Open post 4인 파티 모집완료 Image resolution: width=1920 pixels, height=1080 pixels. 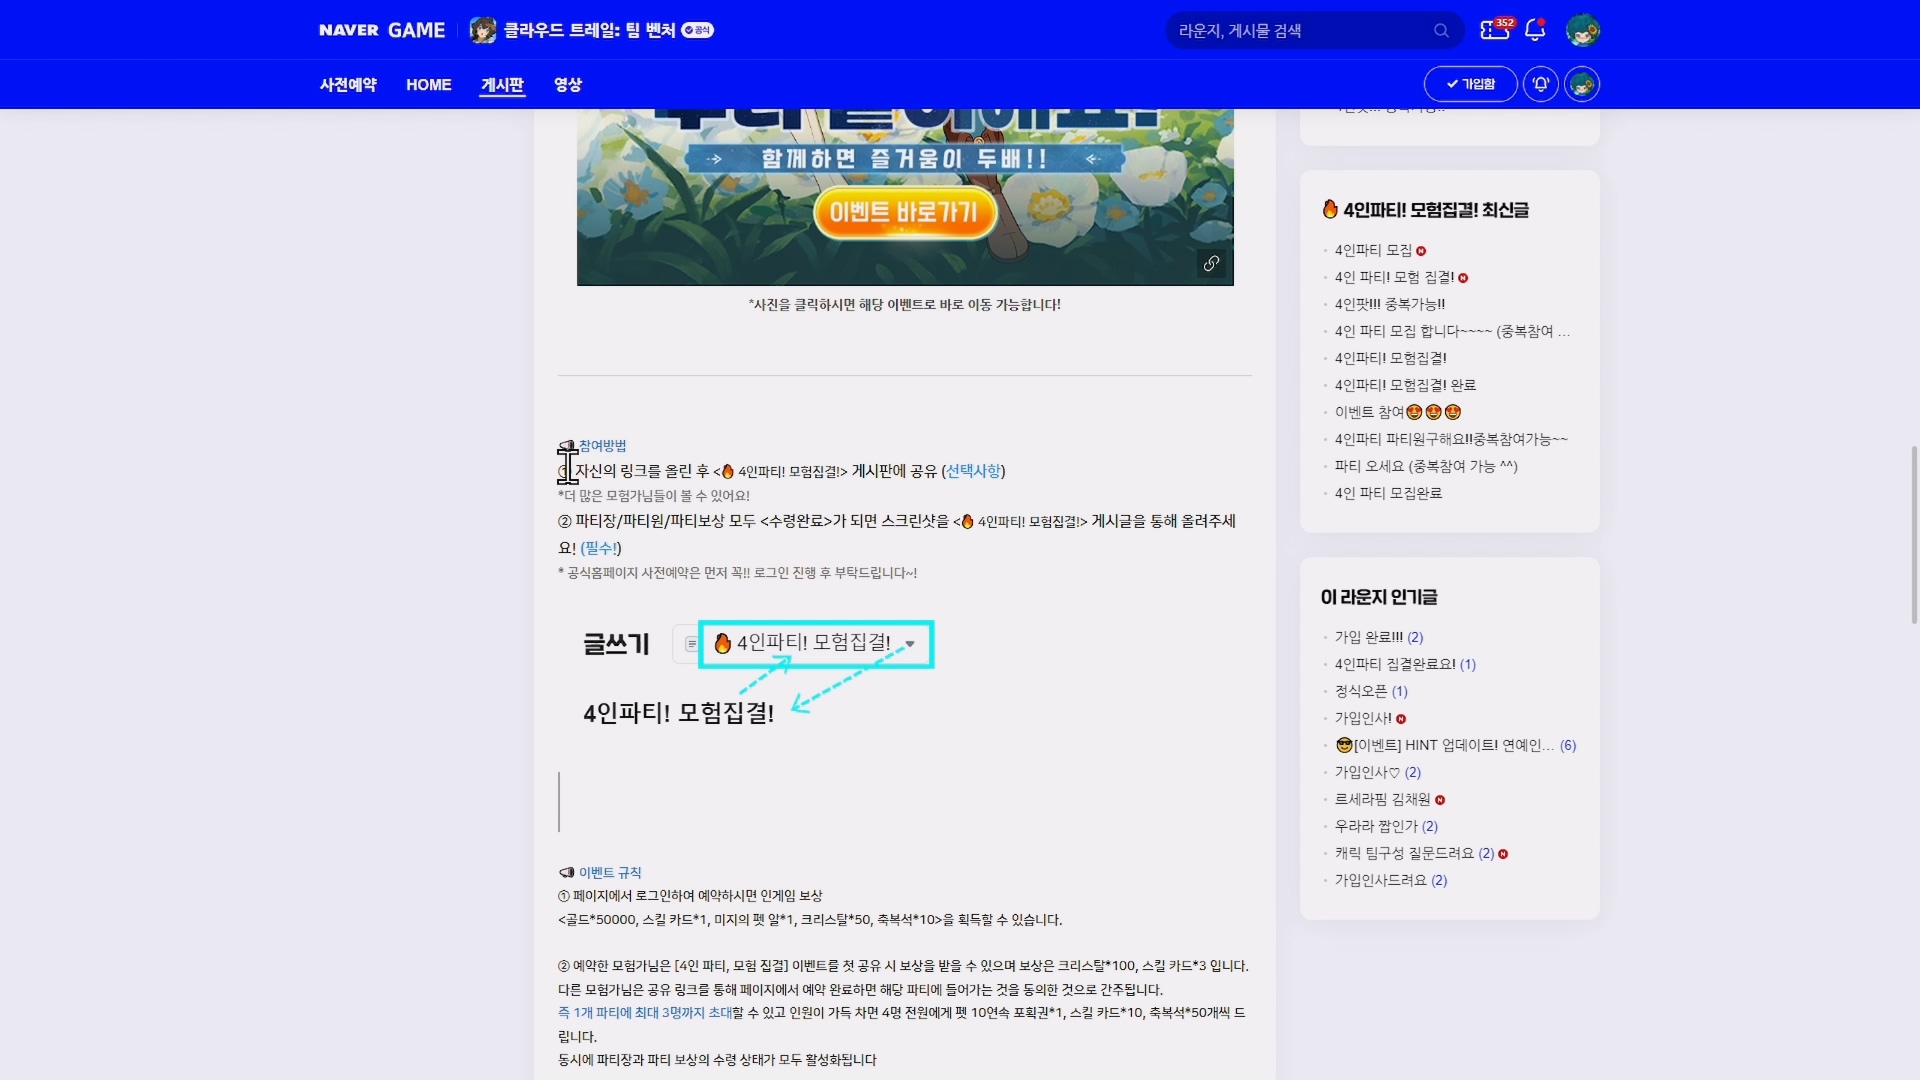click(1388, 493)
